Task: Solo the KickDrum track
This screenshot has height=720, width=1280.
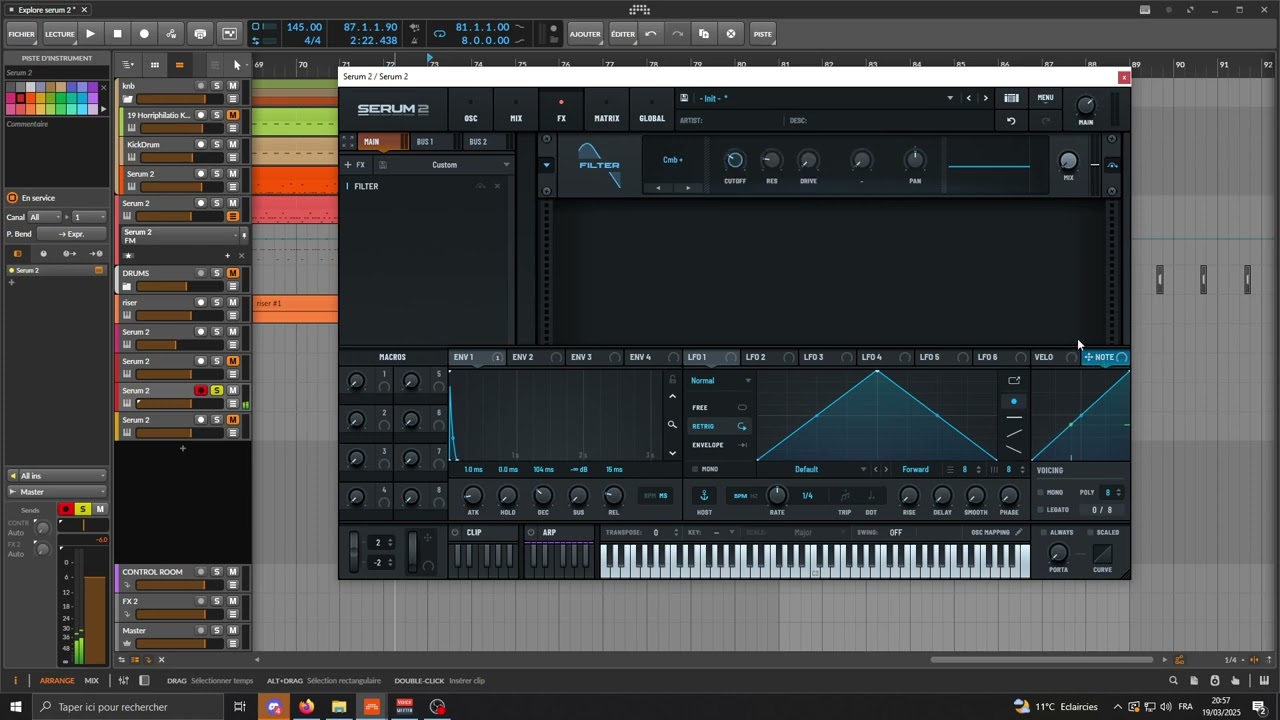Action: pyautogui.click(x=216, y=144)
